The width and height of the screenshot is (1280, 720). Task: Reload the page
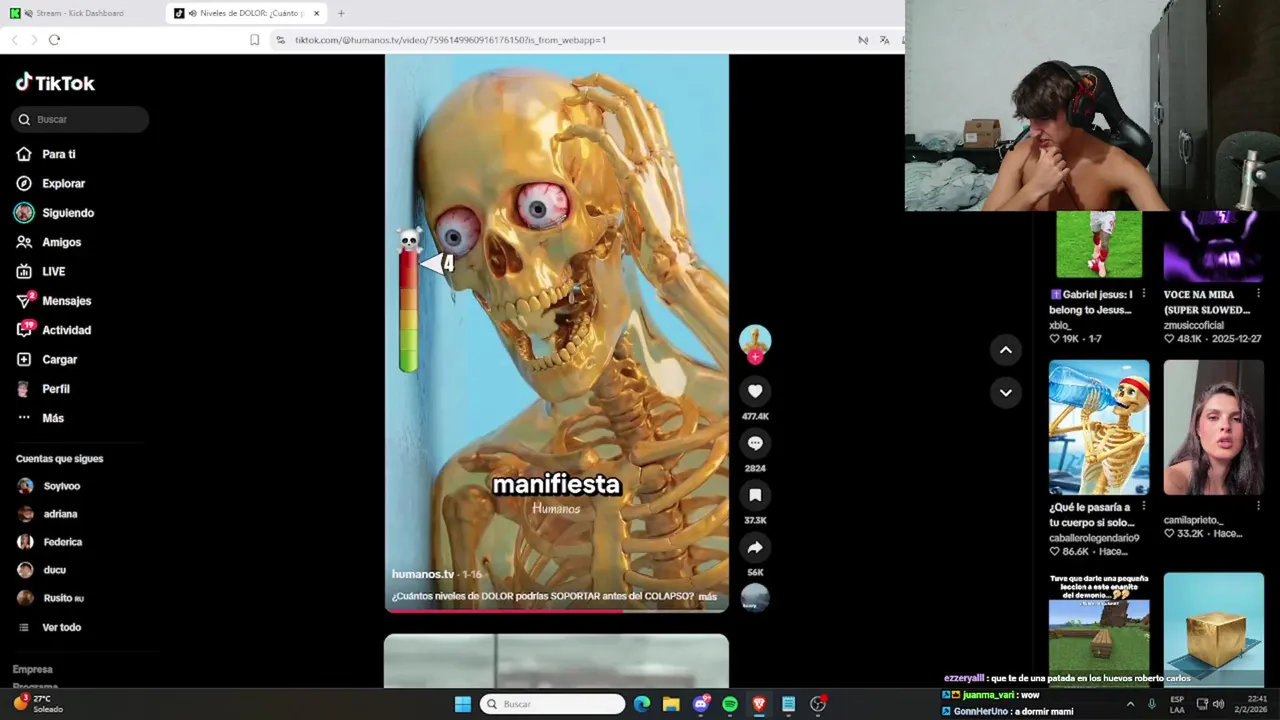(x=54, y=40)
